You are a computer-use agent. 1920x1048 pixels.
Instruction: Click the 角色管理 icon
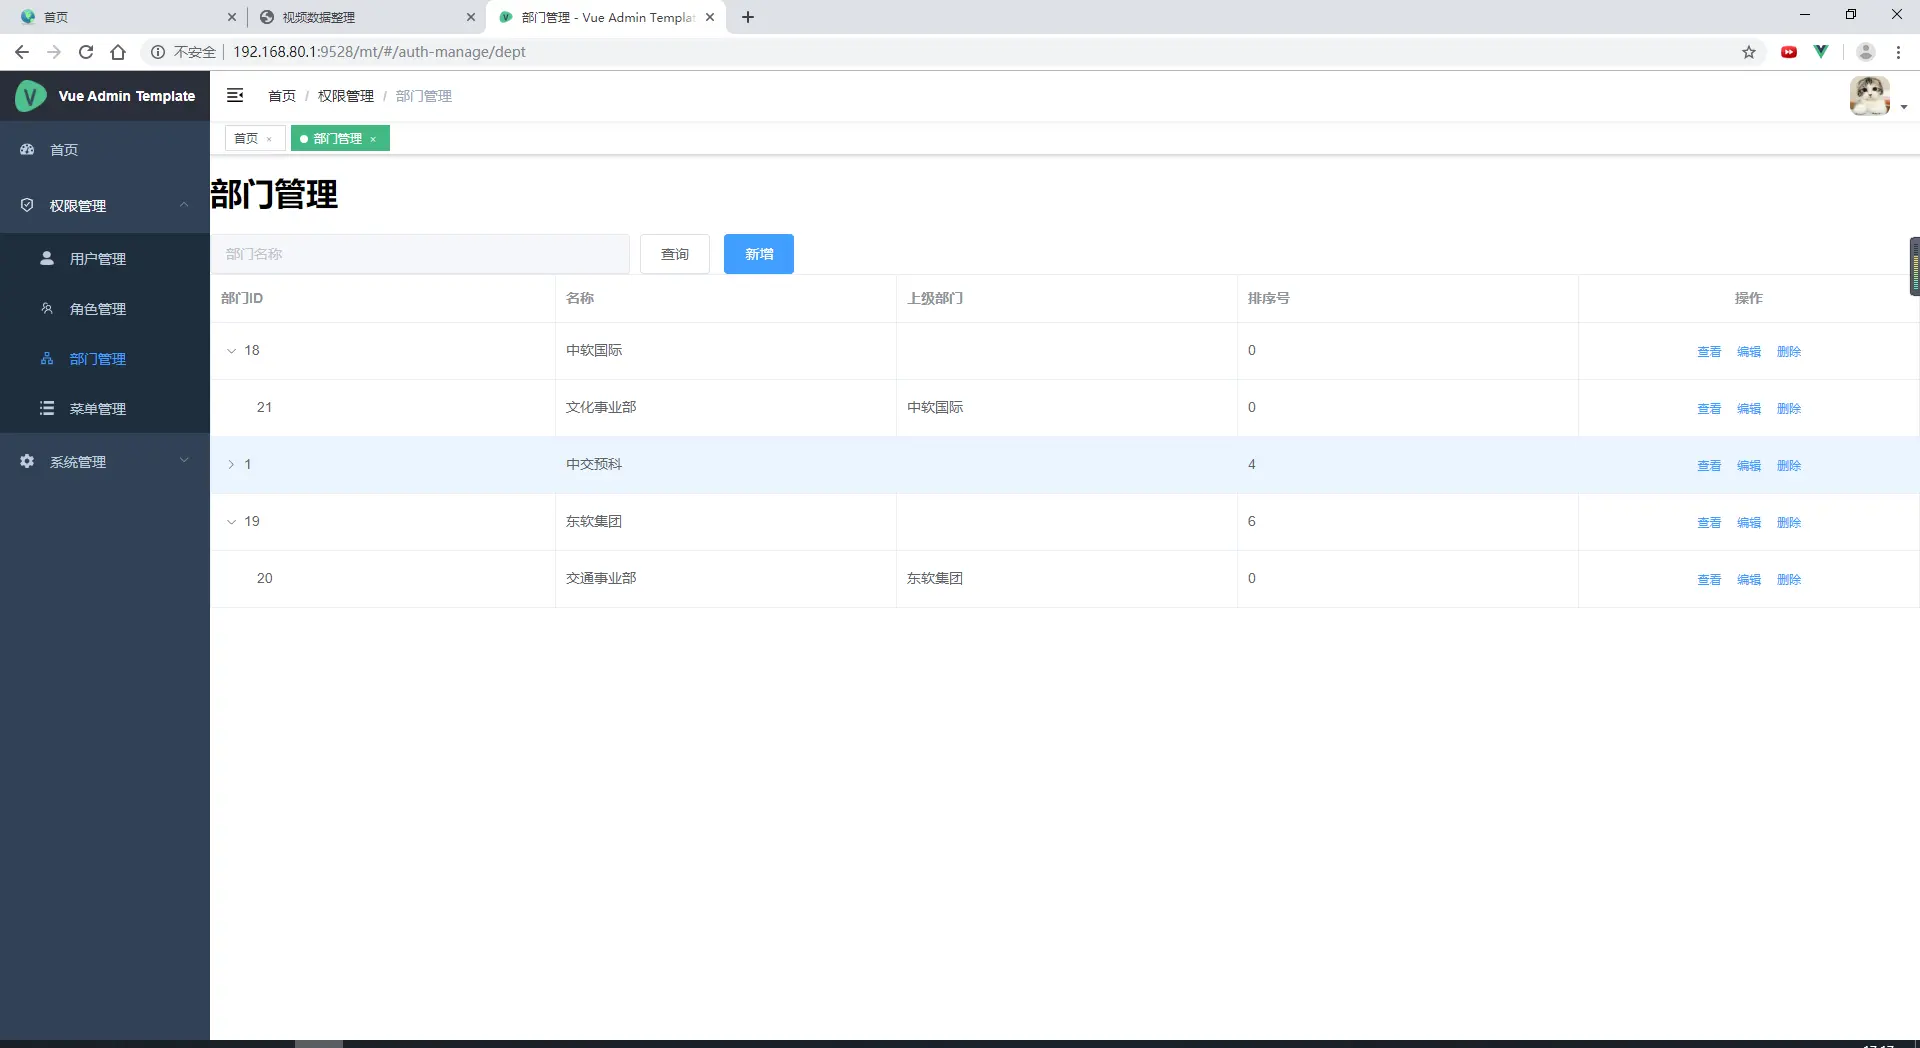coord(47,308)
